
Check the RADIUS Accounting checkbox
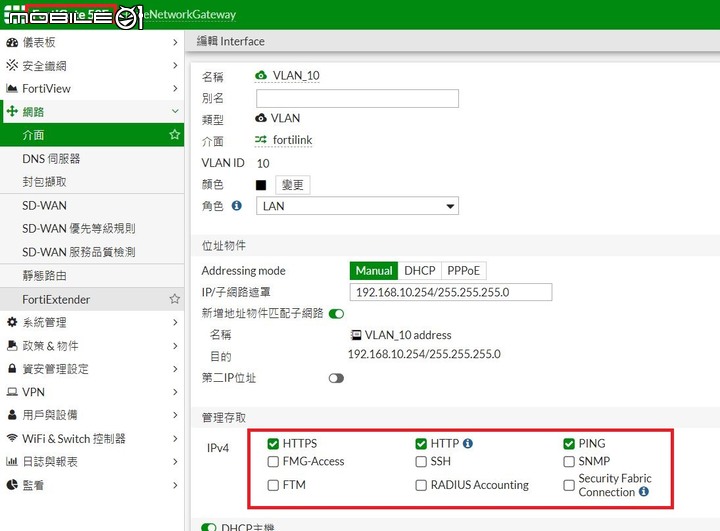(421, 485)
